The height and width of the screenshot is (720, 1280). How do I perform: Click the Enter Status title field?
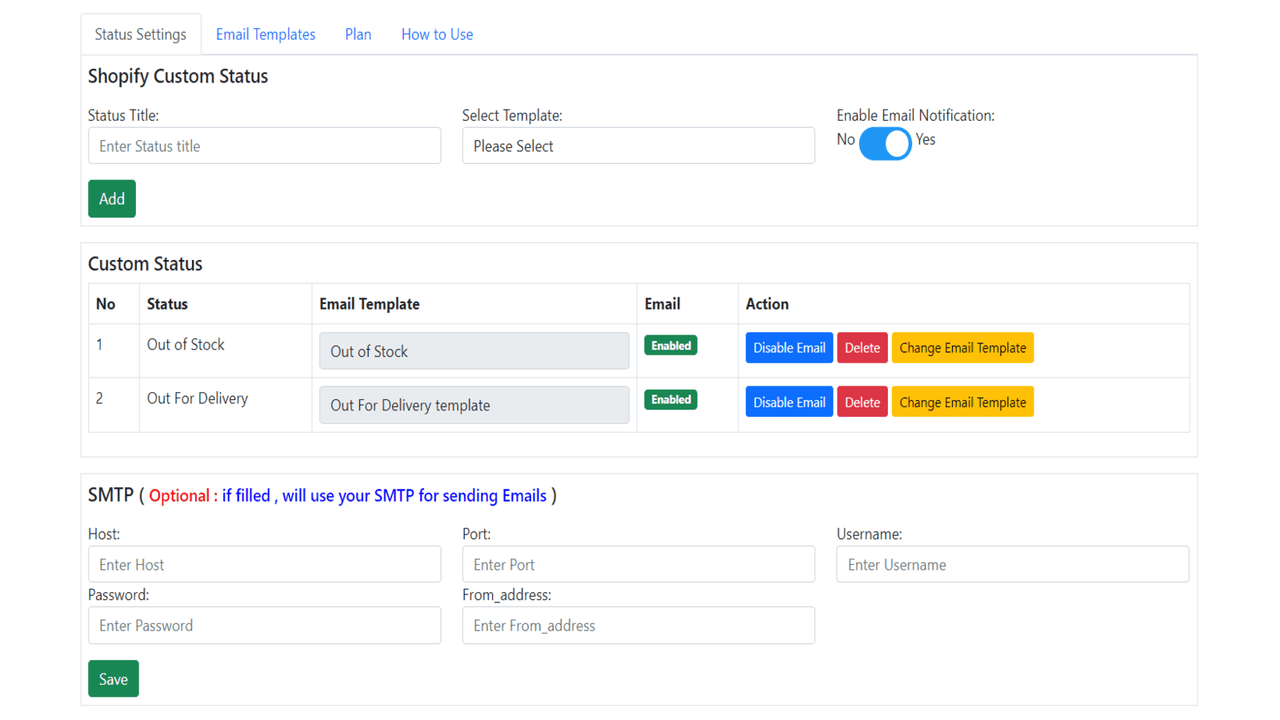264,145
